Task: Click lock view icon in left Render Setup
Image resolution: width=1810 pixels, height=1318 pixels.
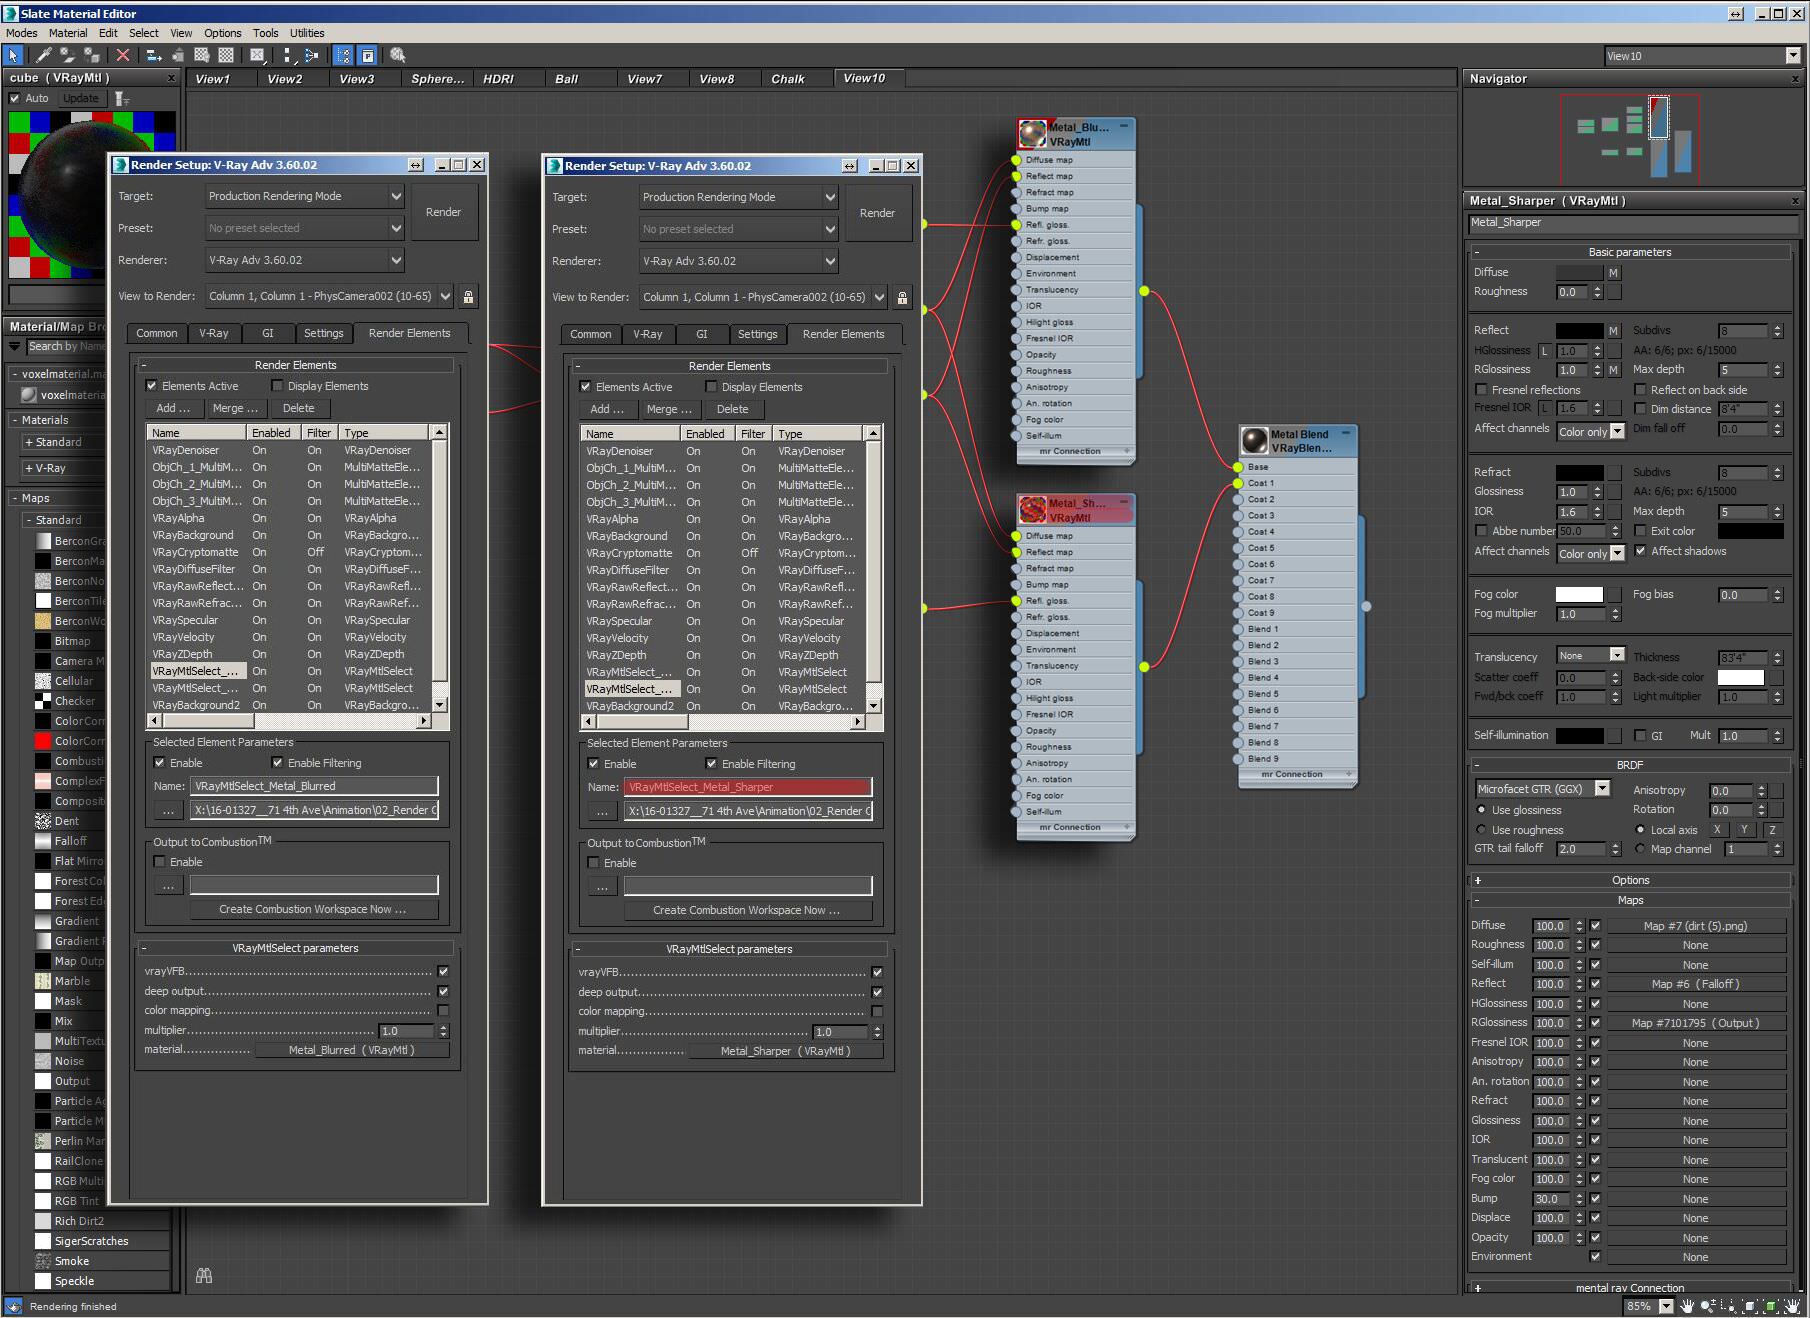Action: click(468, 296)
